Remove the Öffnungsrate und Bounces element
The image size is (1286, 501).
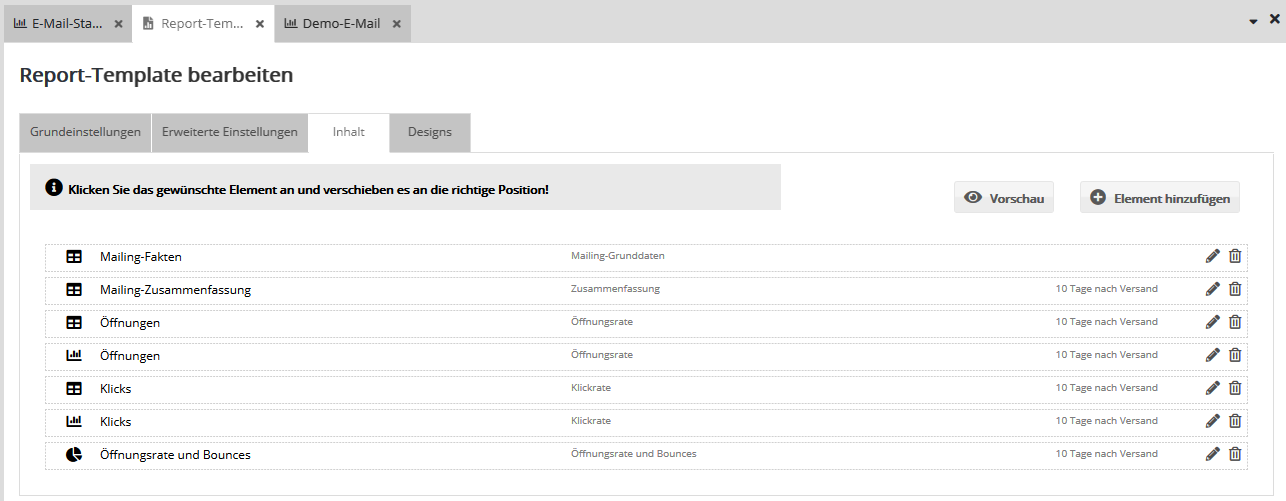[1235, 454]
